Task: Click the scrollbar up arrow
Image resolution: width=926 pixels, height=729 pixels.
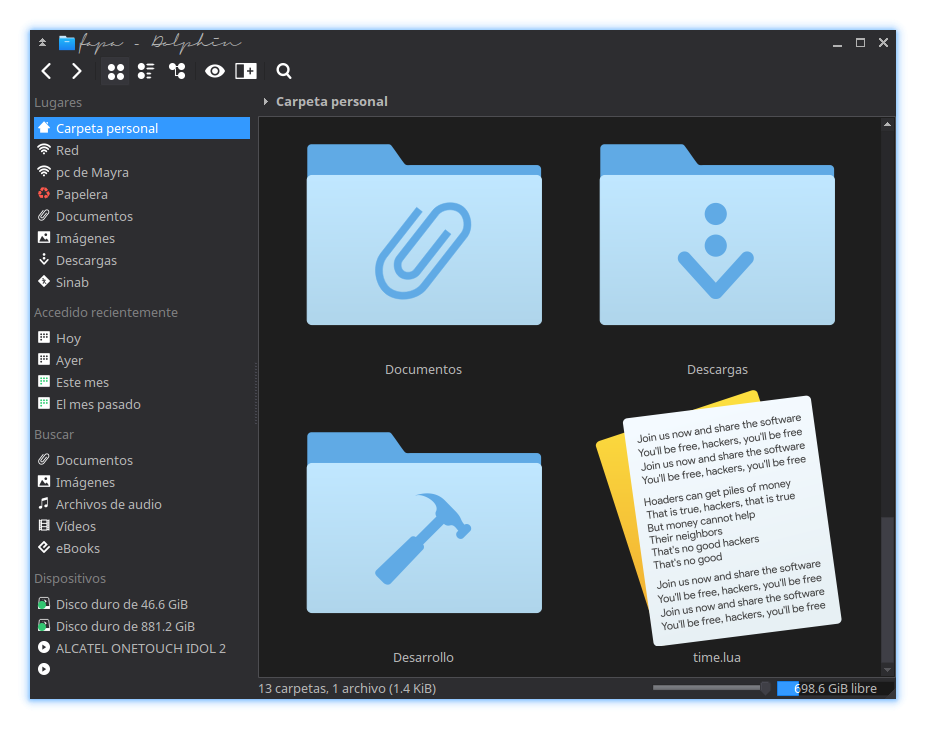Action: tap(887, 124)
